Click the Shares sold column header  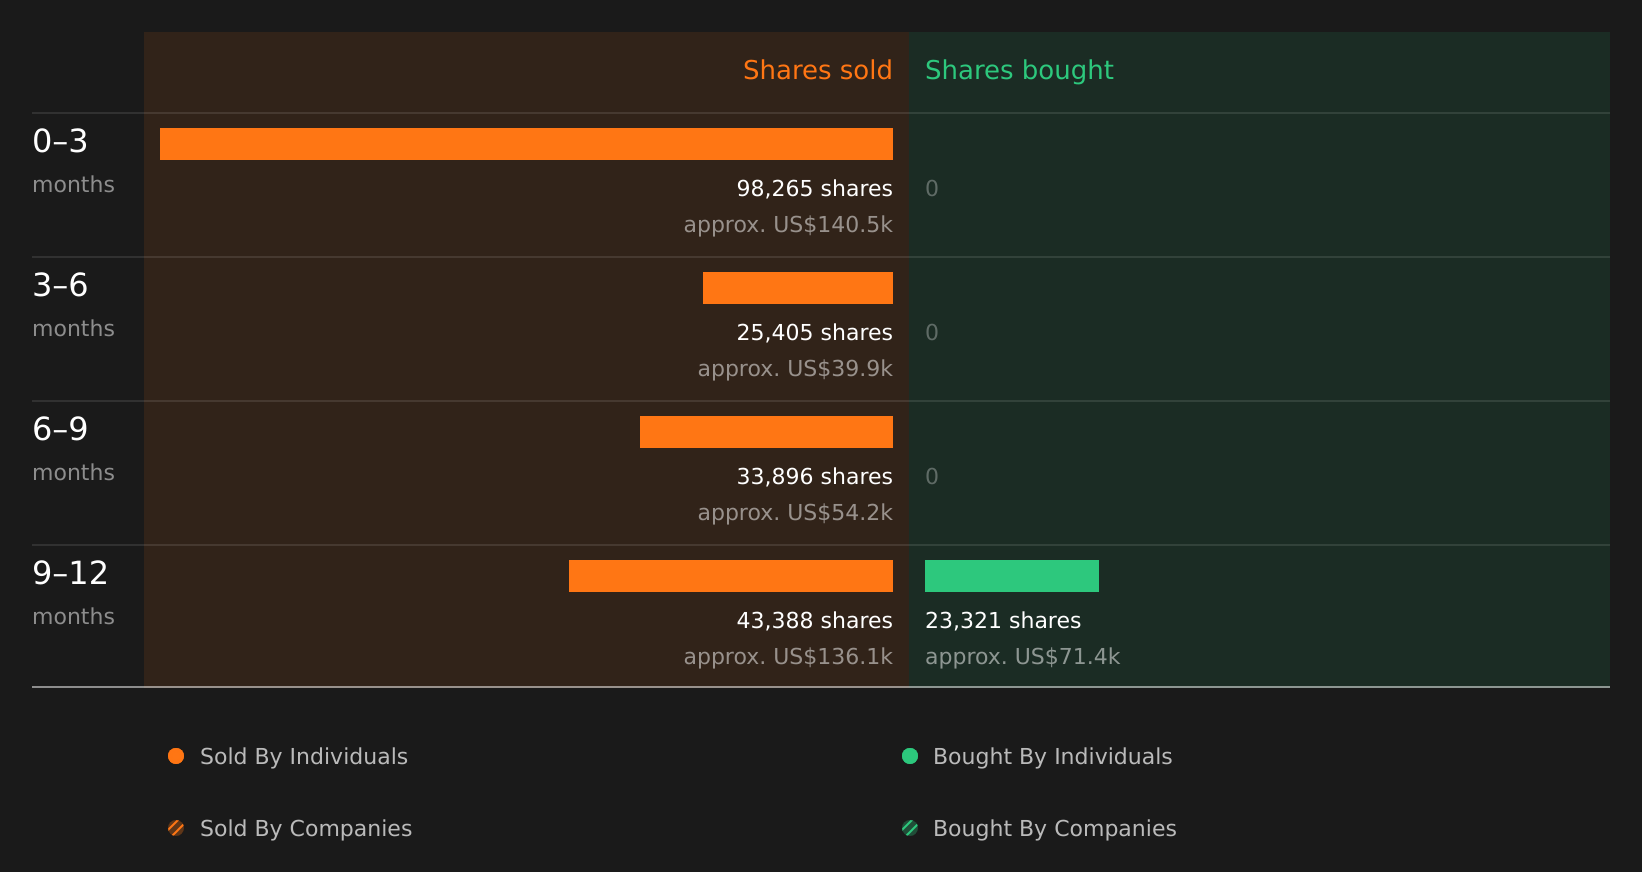(x=817, y=70)
